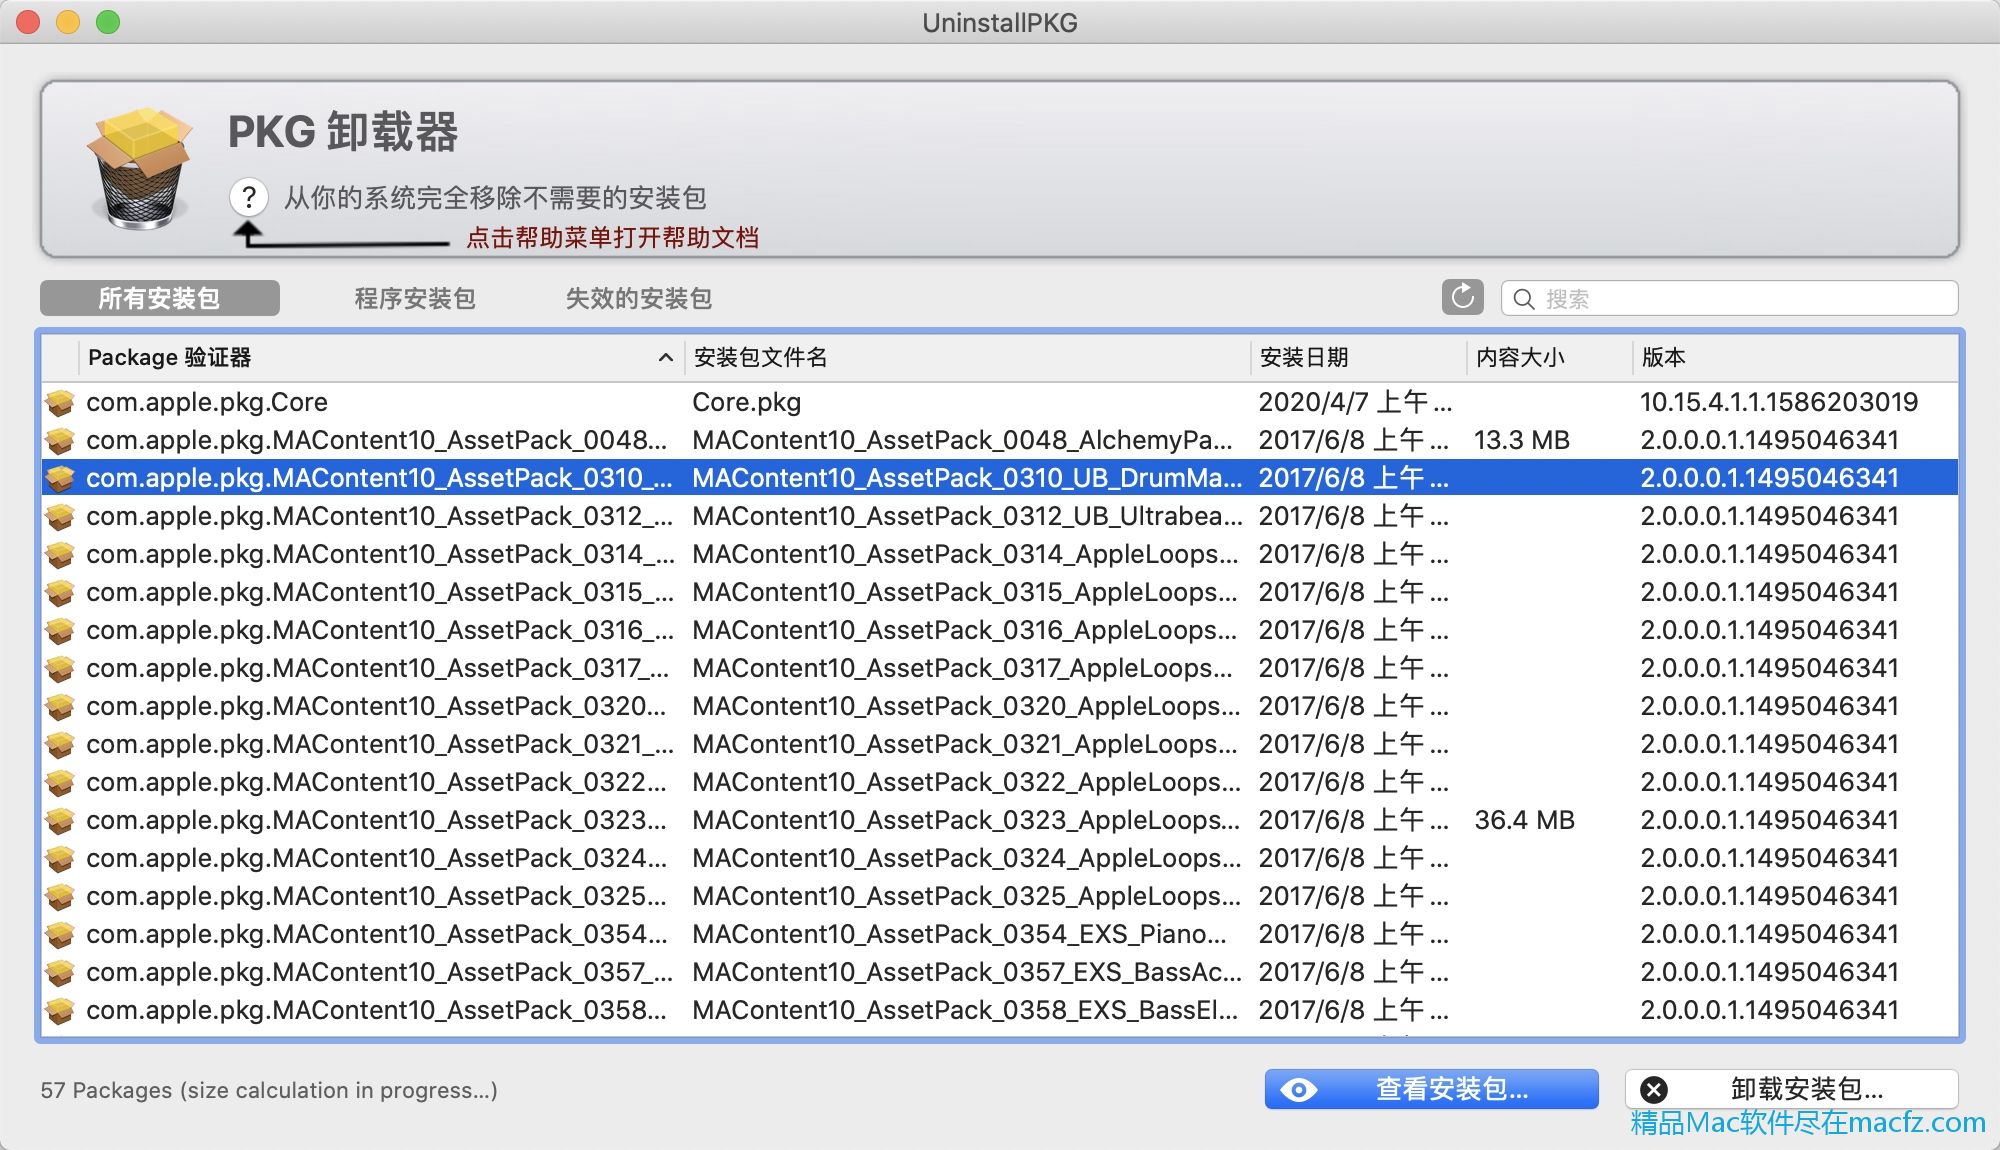2000x1150 pixels.
Task: Select com.apple.pkg.MAContent10_AssetPack_0315 identifier
Action: (380, 592)
